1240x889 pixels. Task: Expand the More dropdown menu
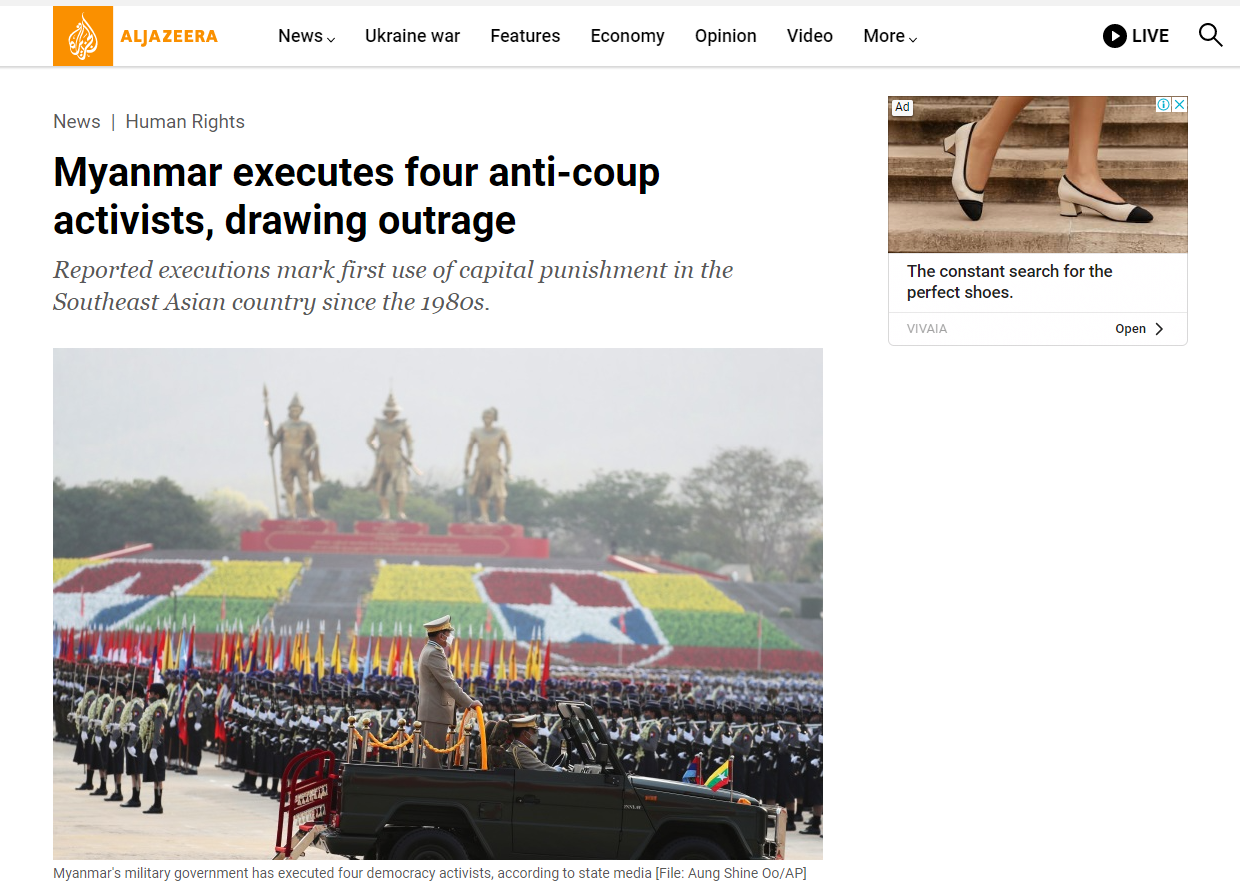(x=890, y=36)
